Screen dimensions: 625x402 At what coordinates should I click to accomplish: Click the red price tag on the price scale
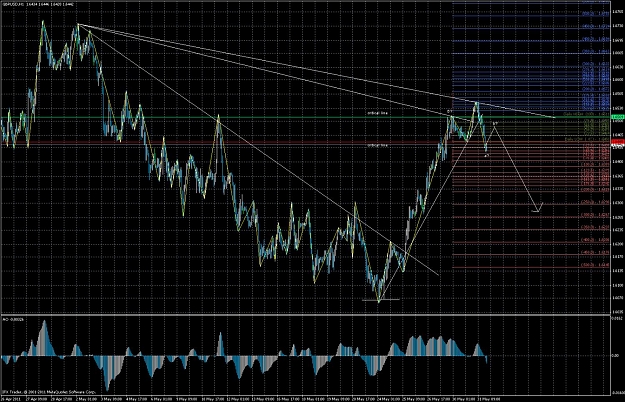tap(617, 142)
